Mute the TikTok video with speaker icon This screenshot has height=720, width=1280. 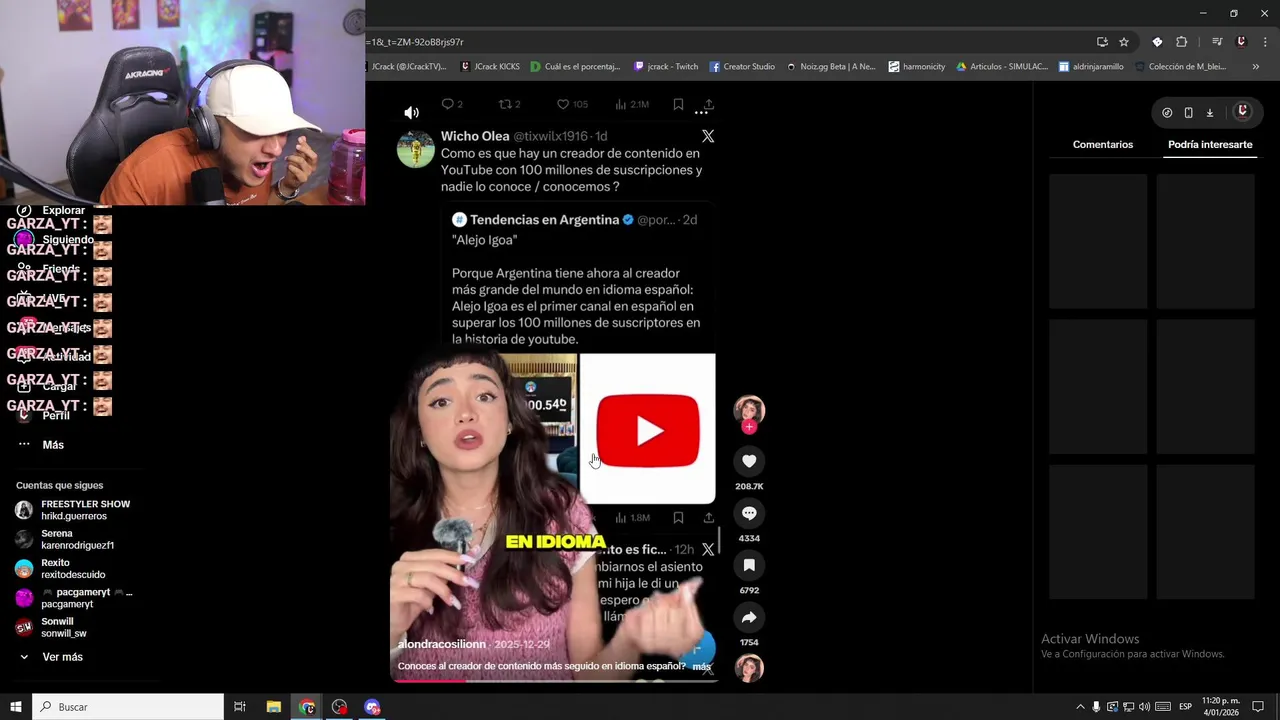pyautogui.click(x=411, y=113)
